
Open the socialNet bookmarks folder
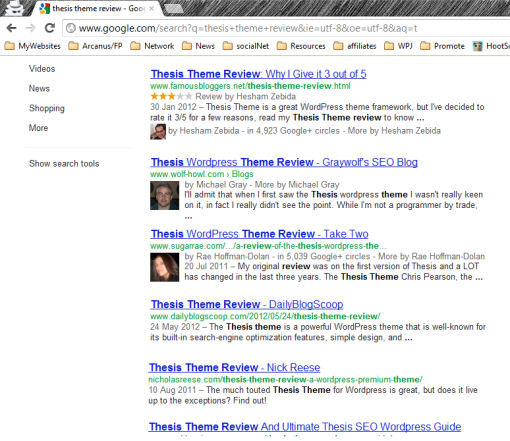(246, 46)
